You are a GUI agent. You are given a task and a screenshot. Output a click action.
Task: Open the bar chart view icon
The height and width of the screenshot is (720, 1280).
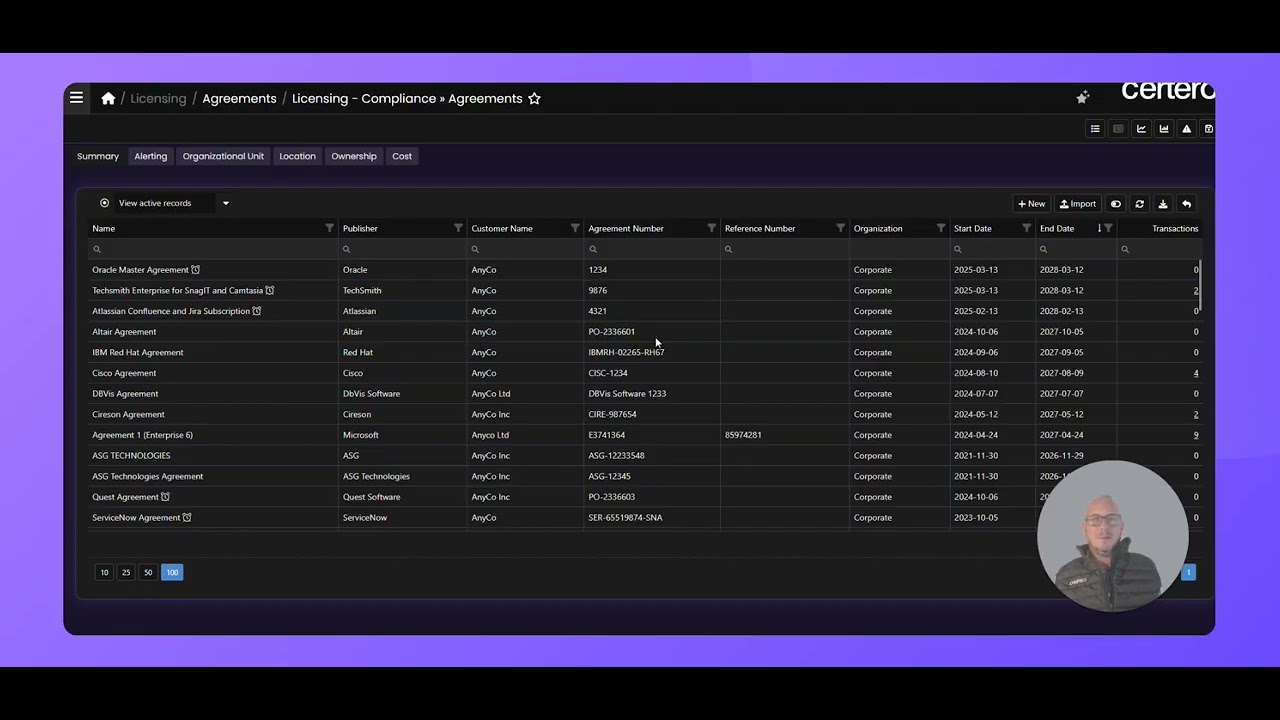click(x=1164, y=129)
